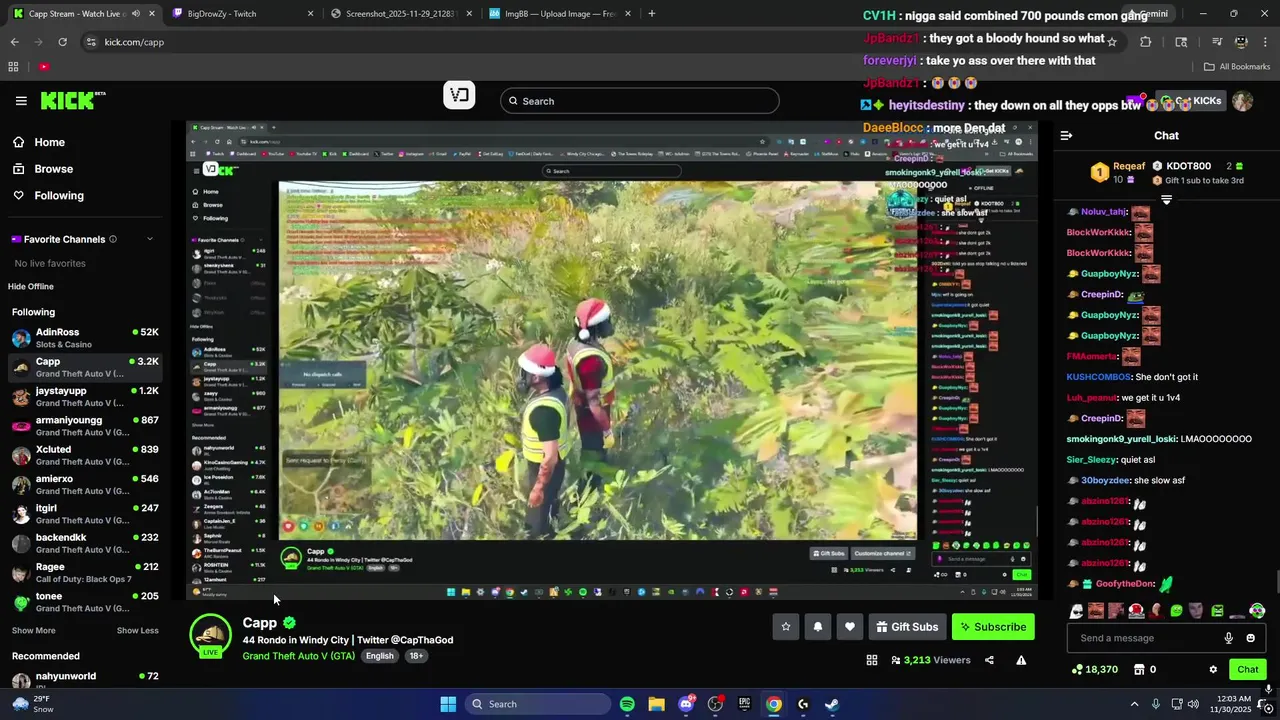Expand the gift leaderboard arrow under Reqeaf
The width and height of the screenshot is (1280, 720).
tap(1166, 200)
